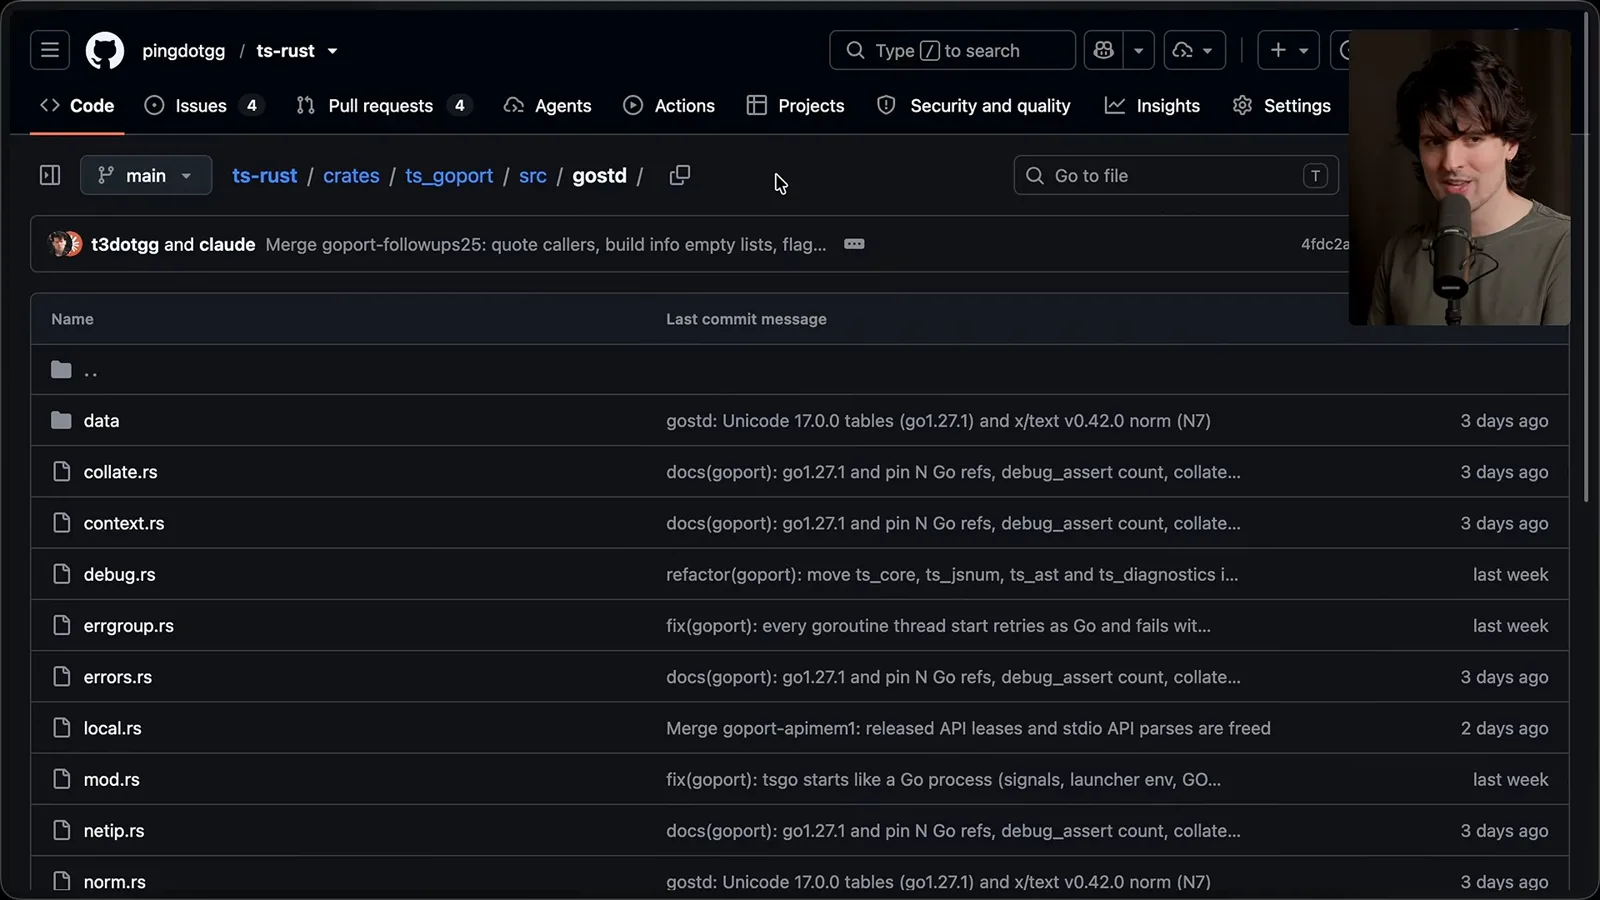
Task: Open the latest commit hash 4fdc2a
Action: (1324, 244)
